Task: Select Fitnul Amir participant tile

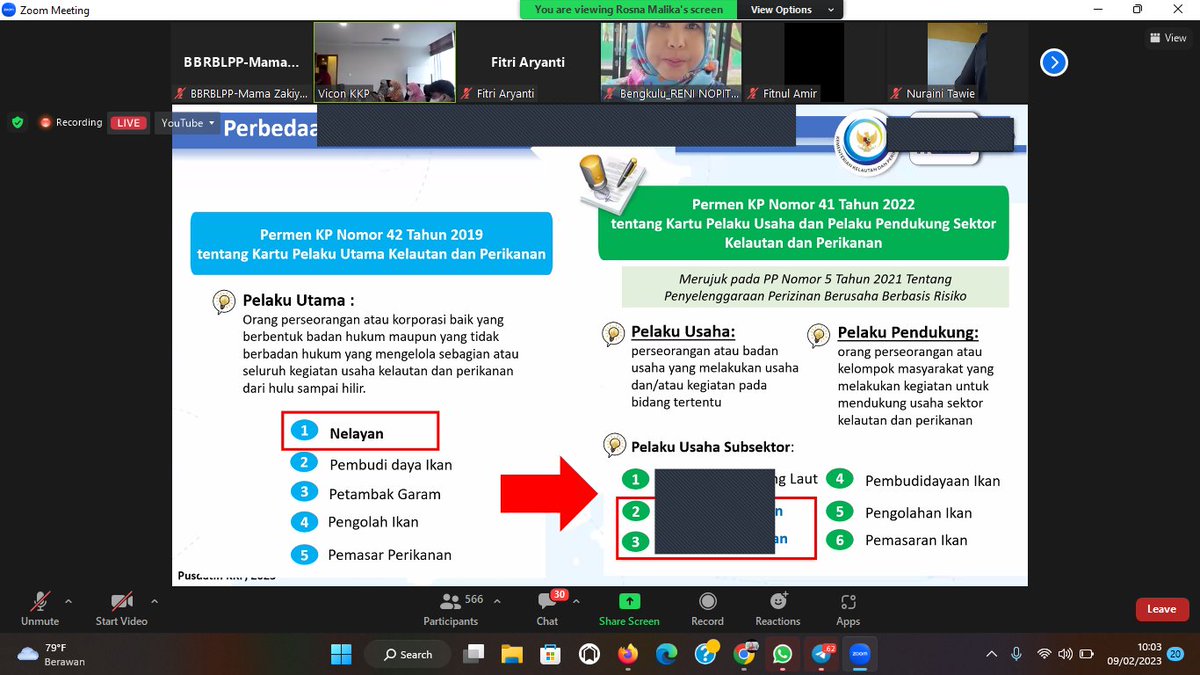Action: (814, 62)
